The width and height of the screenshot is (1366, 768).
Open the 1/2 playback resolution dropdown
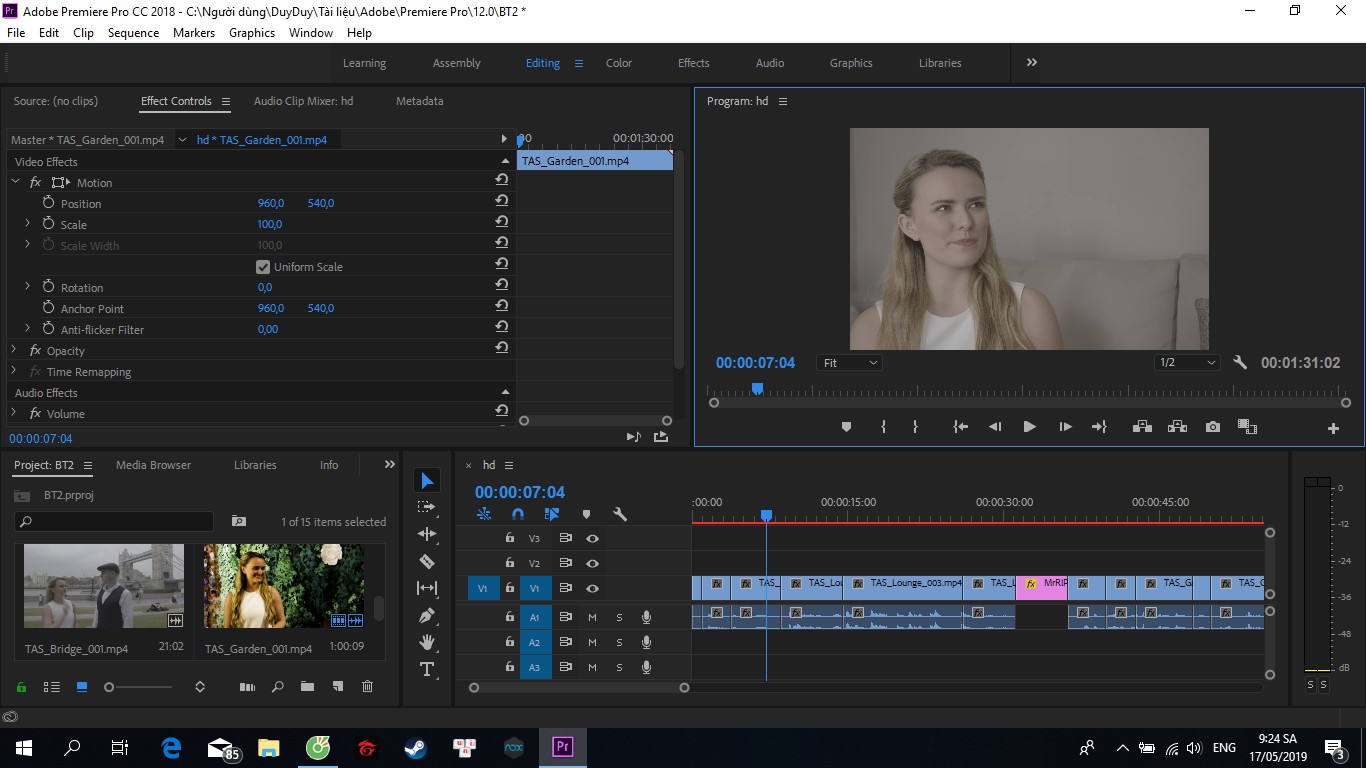pyautogui.click(x=1187, y=363)
